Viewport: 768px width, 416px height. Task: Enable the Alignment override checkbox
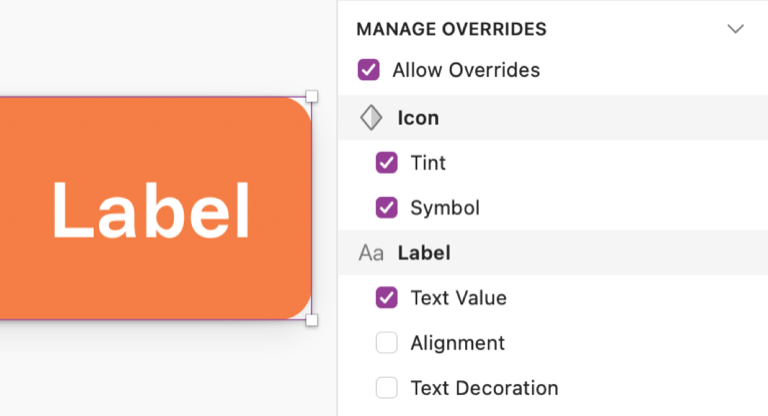pyautogui.click(x=387, y=343)
